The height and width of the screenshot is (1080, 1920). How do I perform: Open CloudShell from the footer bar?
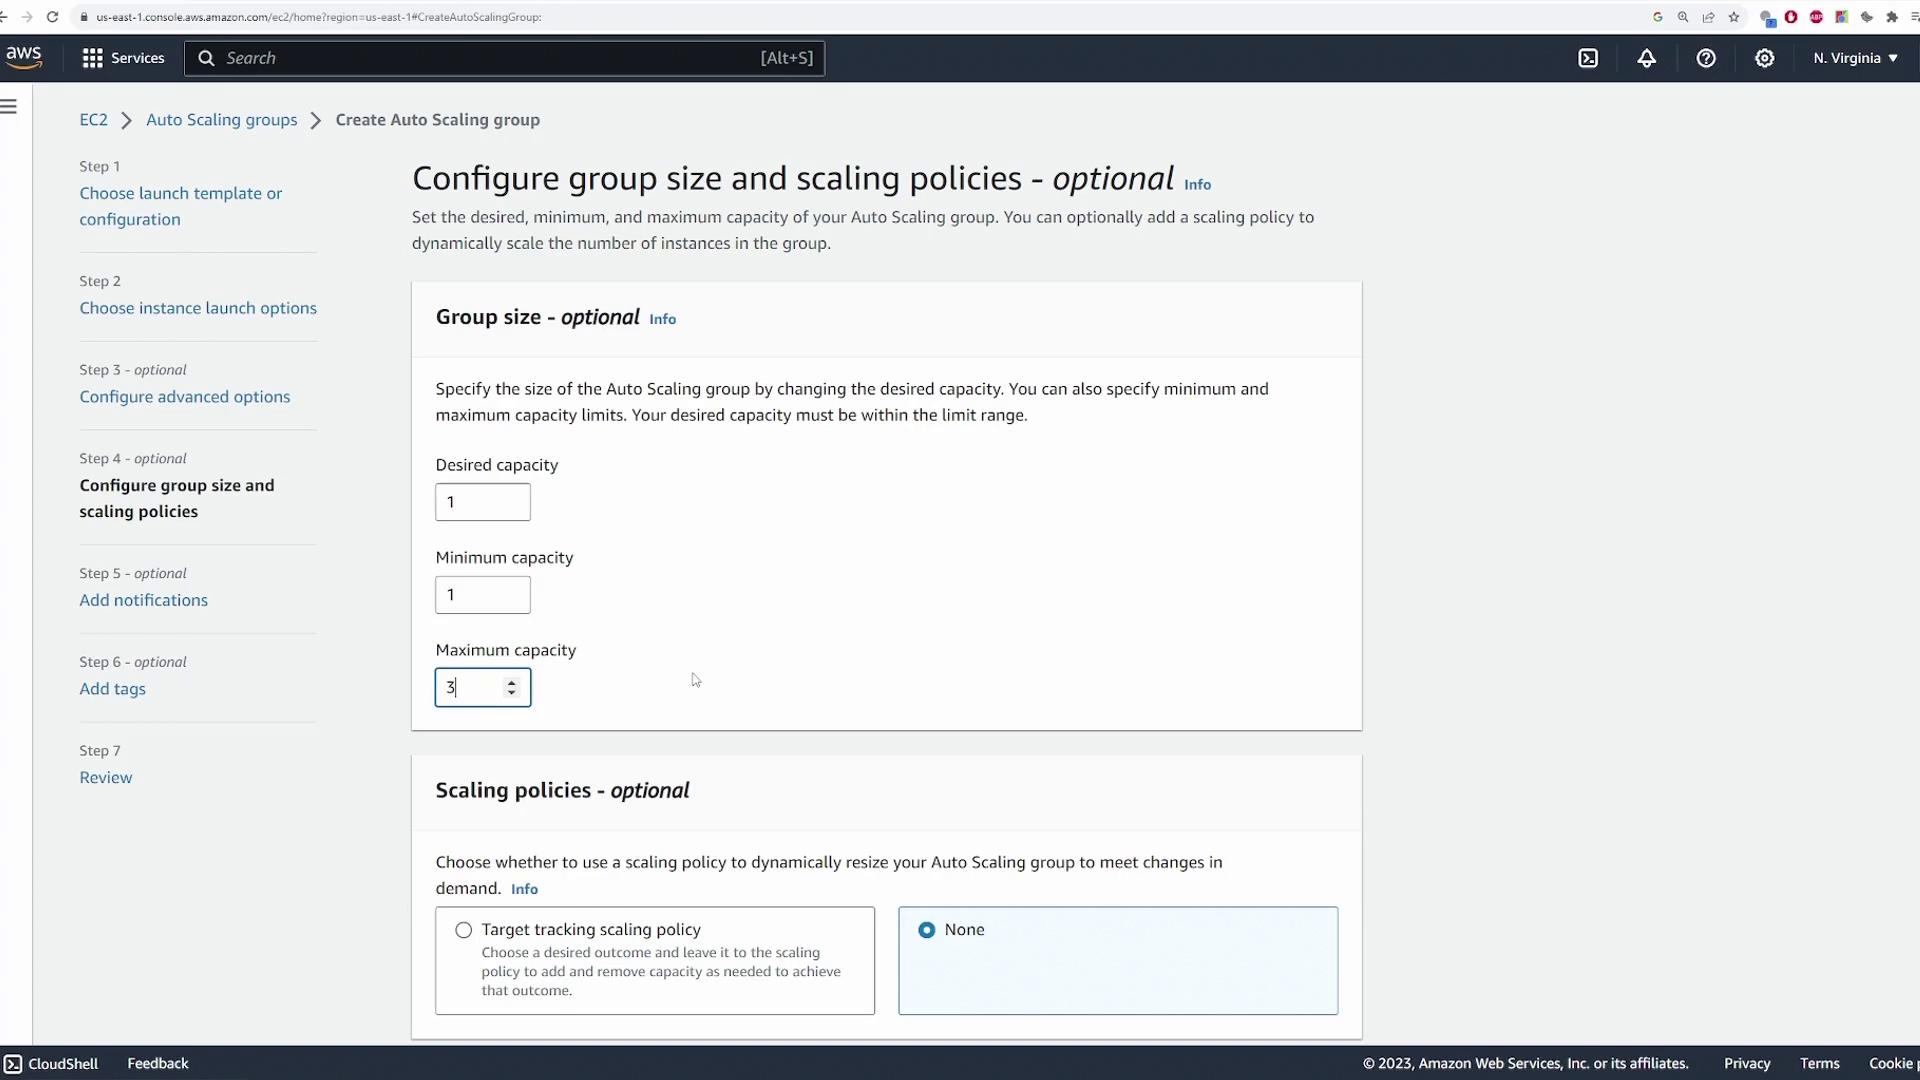tap(51, 1063)
